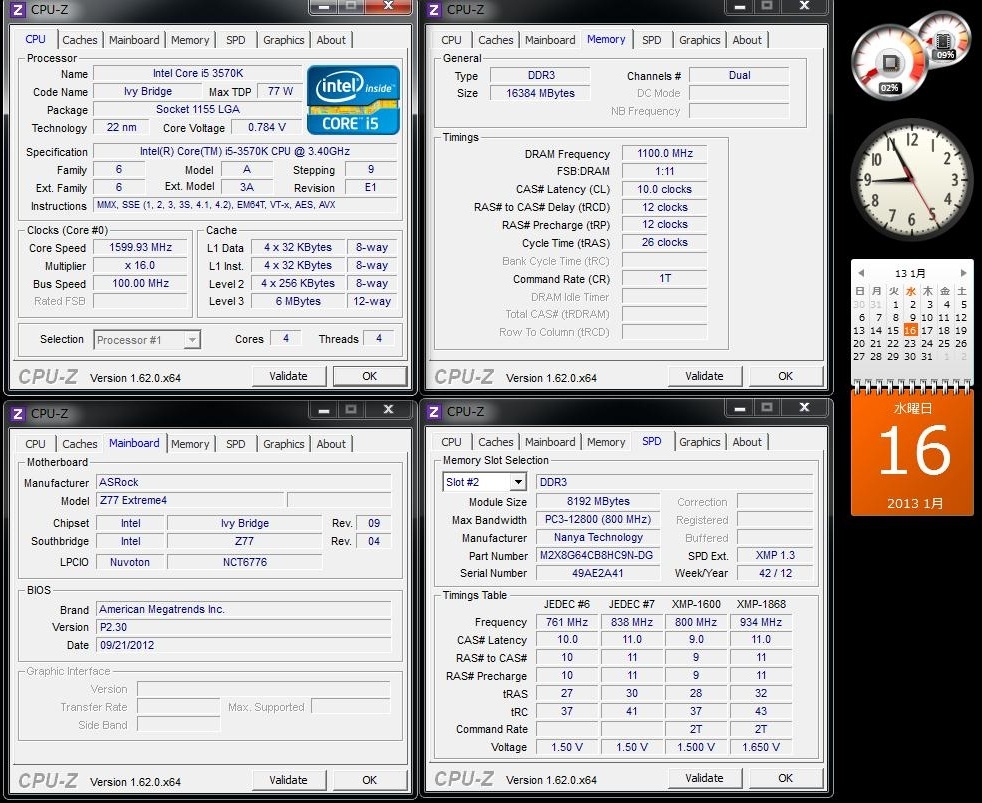Open the Processor #1 selection dropdown
This screenshot has height=803, width=982.
click(x=190, y=340)
